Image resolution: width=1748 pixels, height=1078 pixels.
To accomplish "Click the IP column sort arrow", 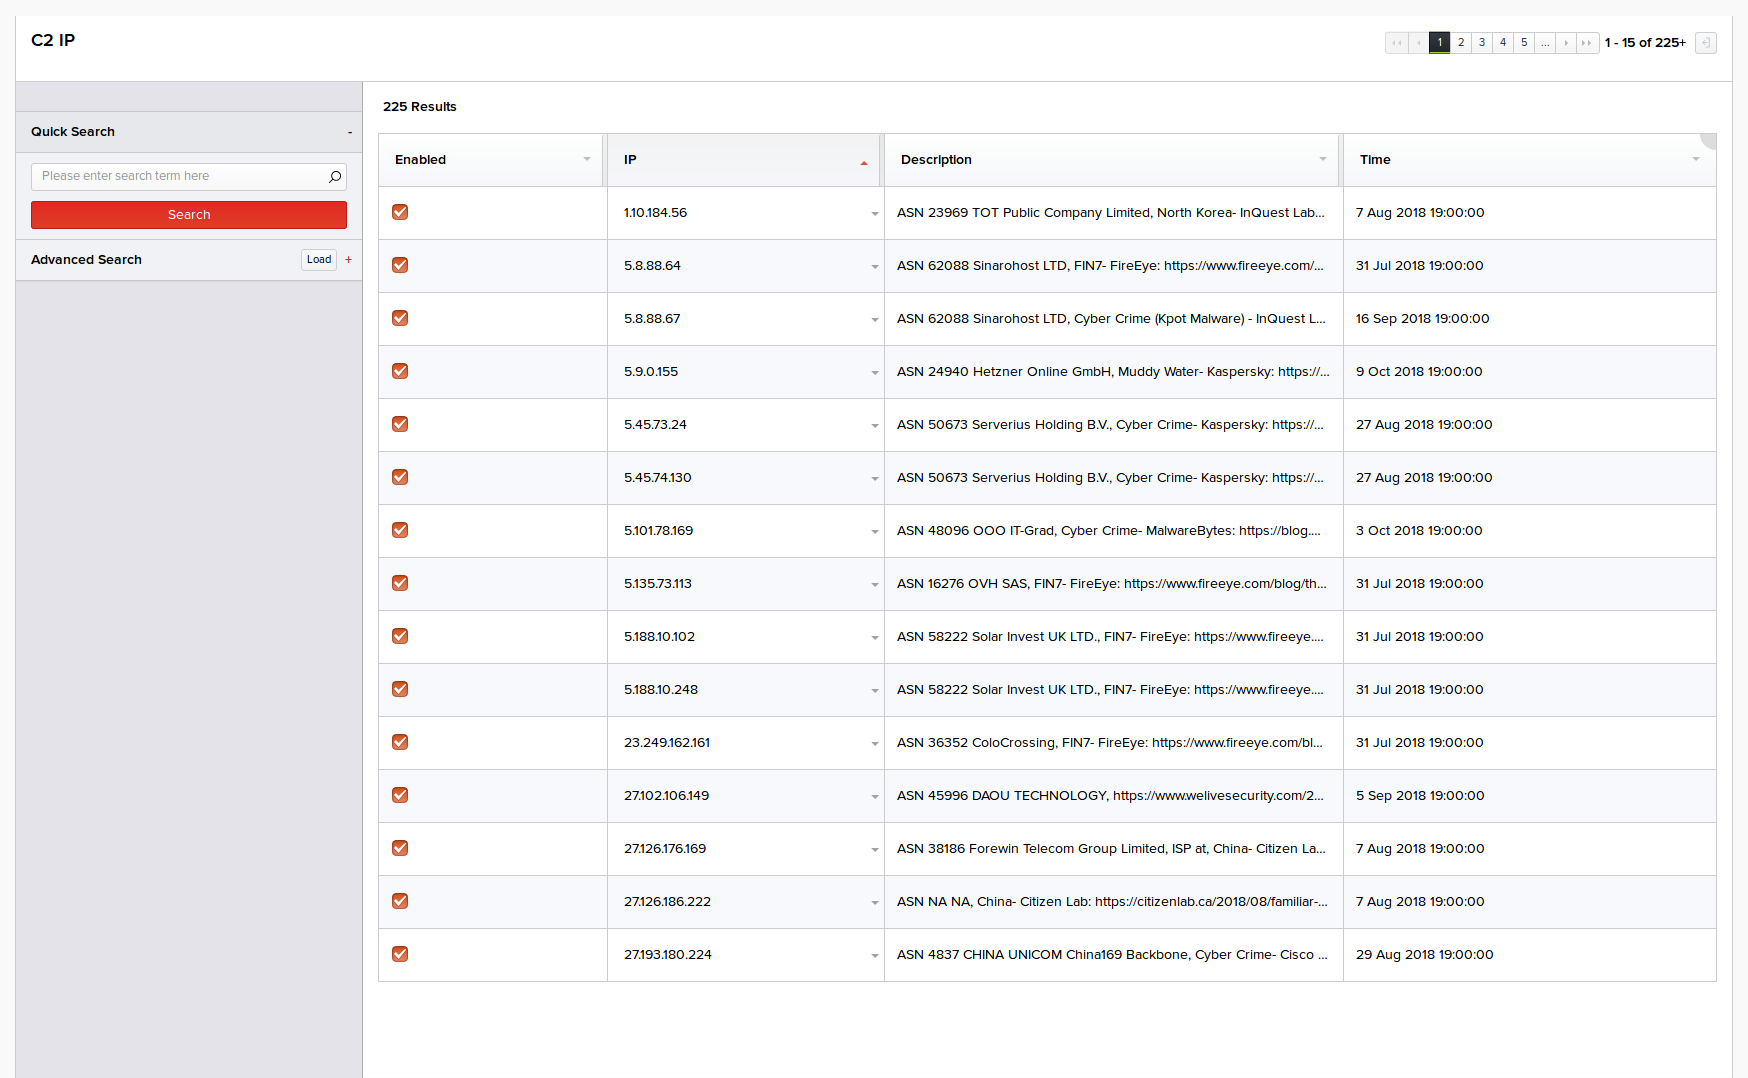I will 864,162.
